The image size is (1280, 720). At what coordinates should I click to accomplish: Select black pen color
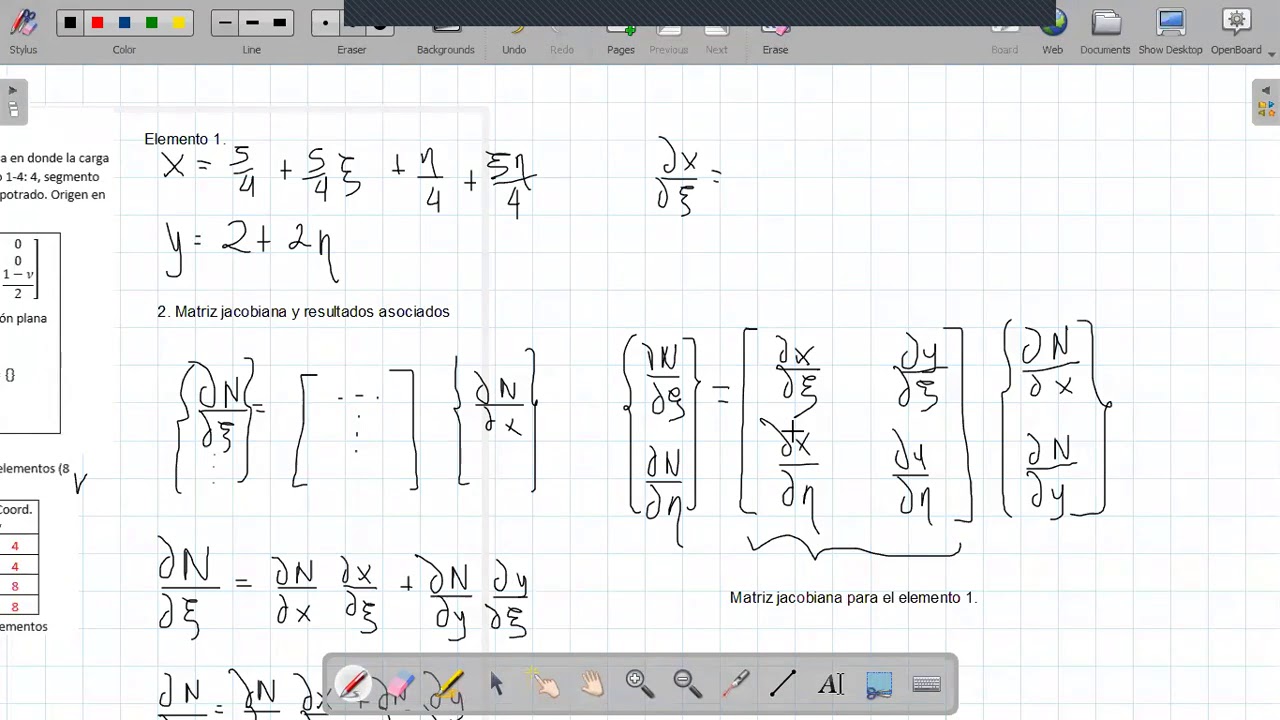pyautogui.click(x=70, y=23)
